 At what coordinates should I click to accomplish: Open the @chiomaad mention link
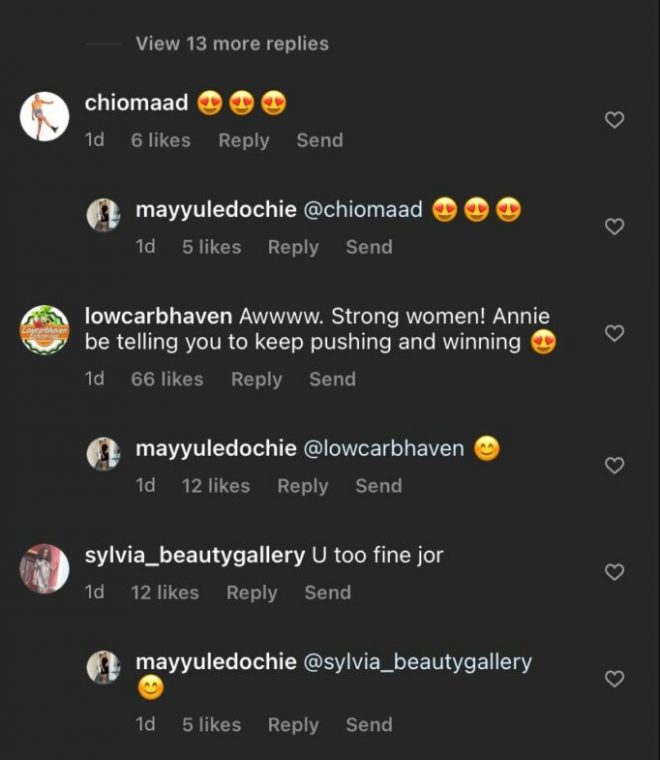coord(361,211)
